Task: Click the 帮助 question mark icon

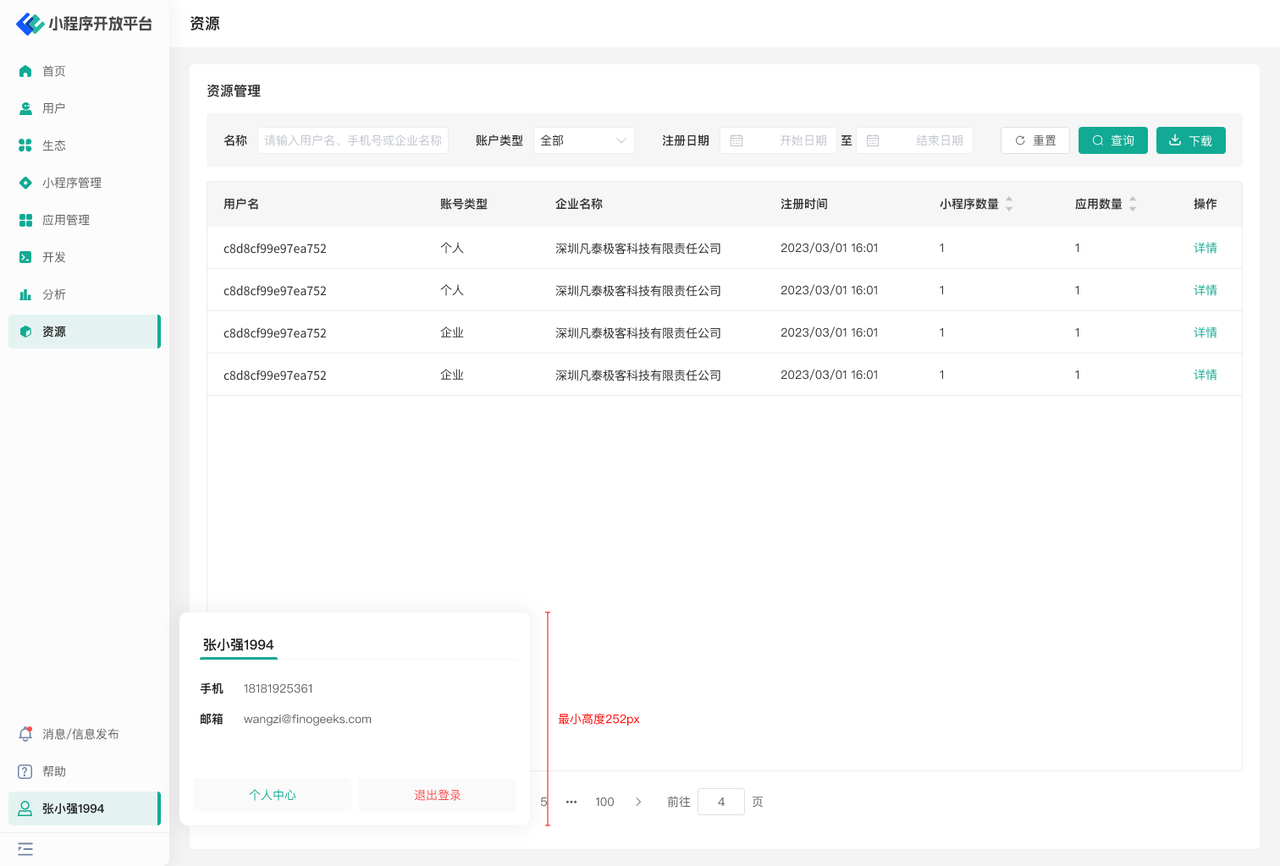Action: tap(26, 772)
